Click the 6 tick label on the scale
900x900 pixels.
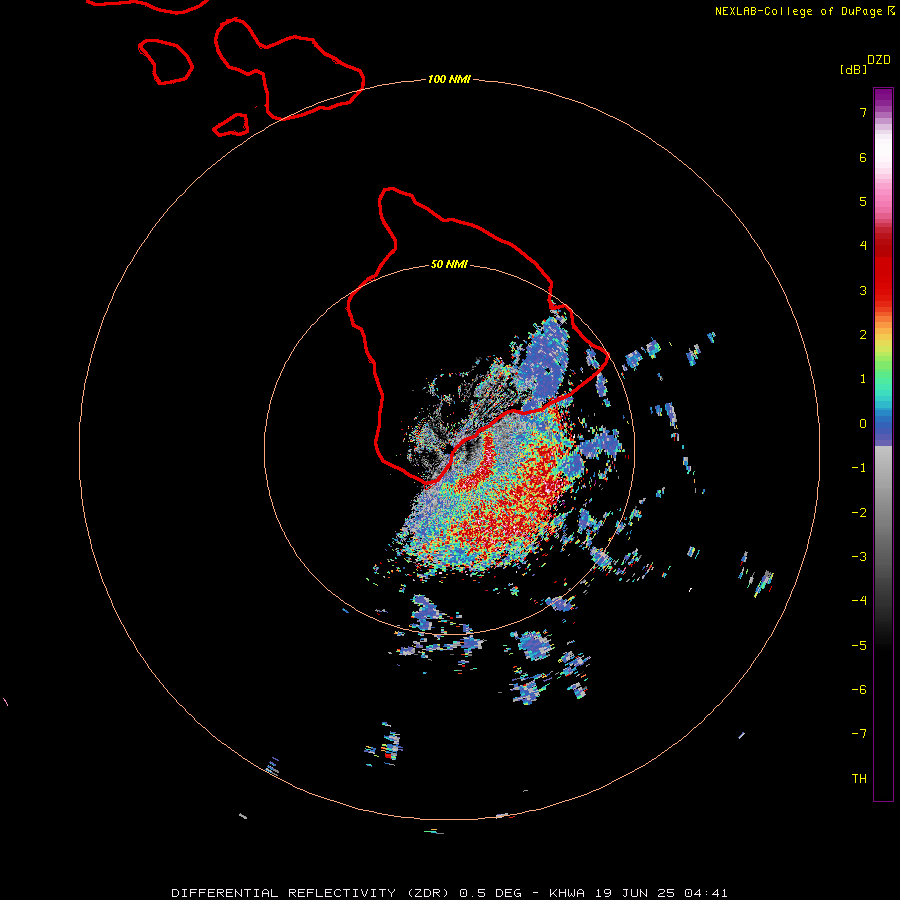coord(863,157)
